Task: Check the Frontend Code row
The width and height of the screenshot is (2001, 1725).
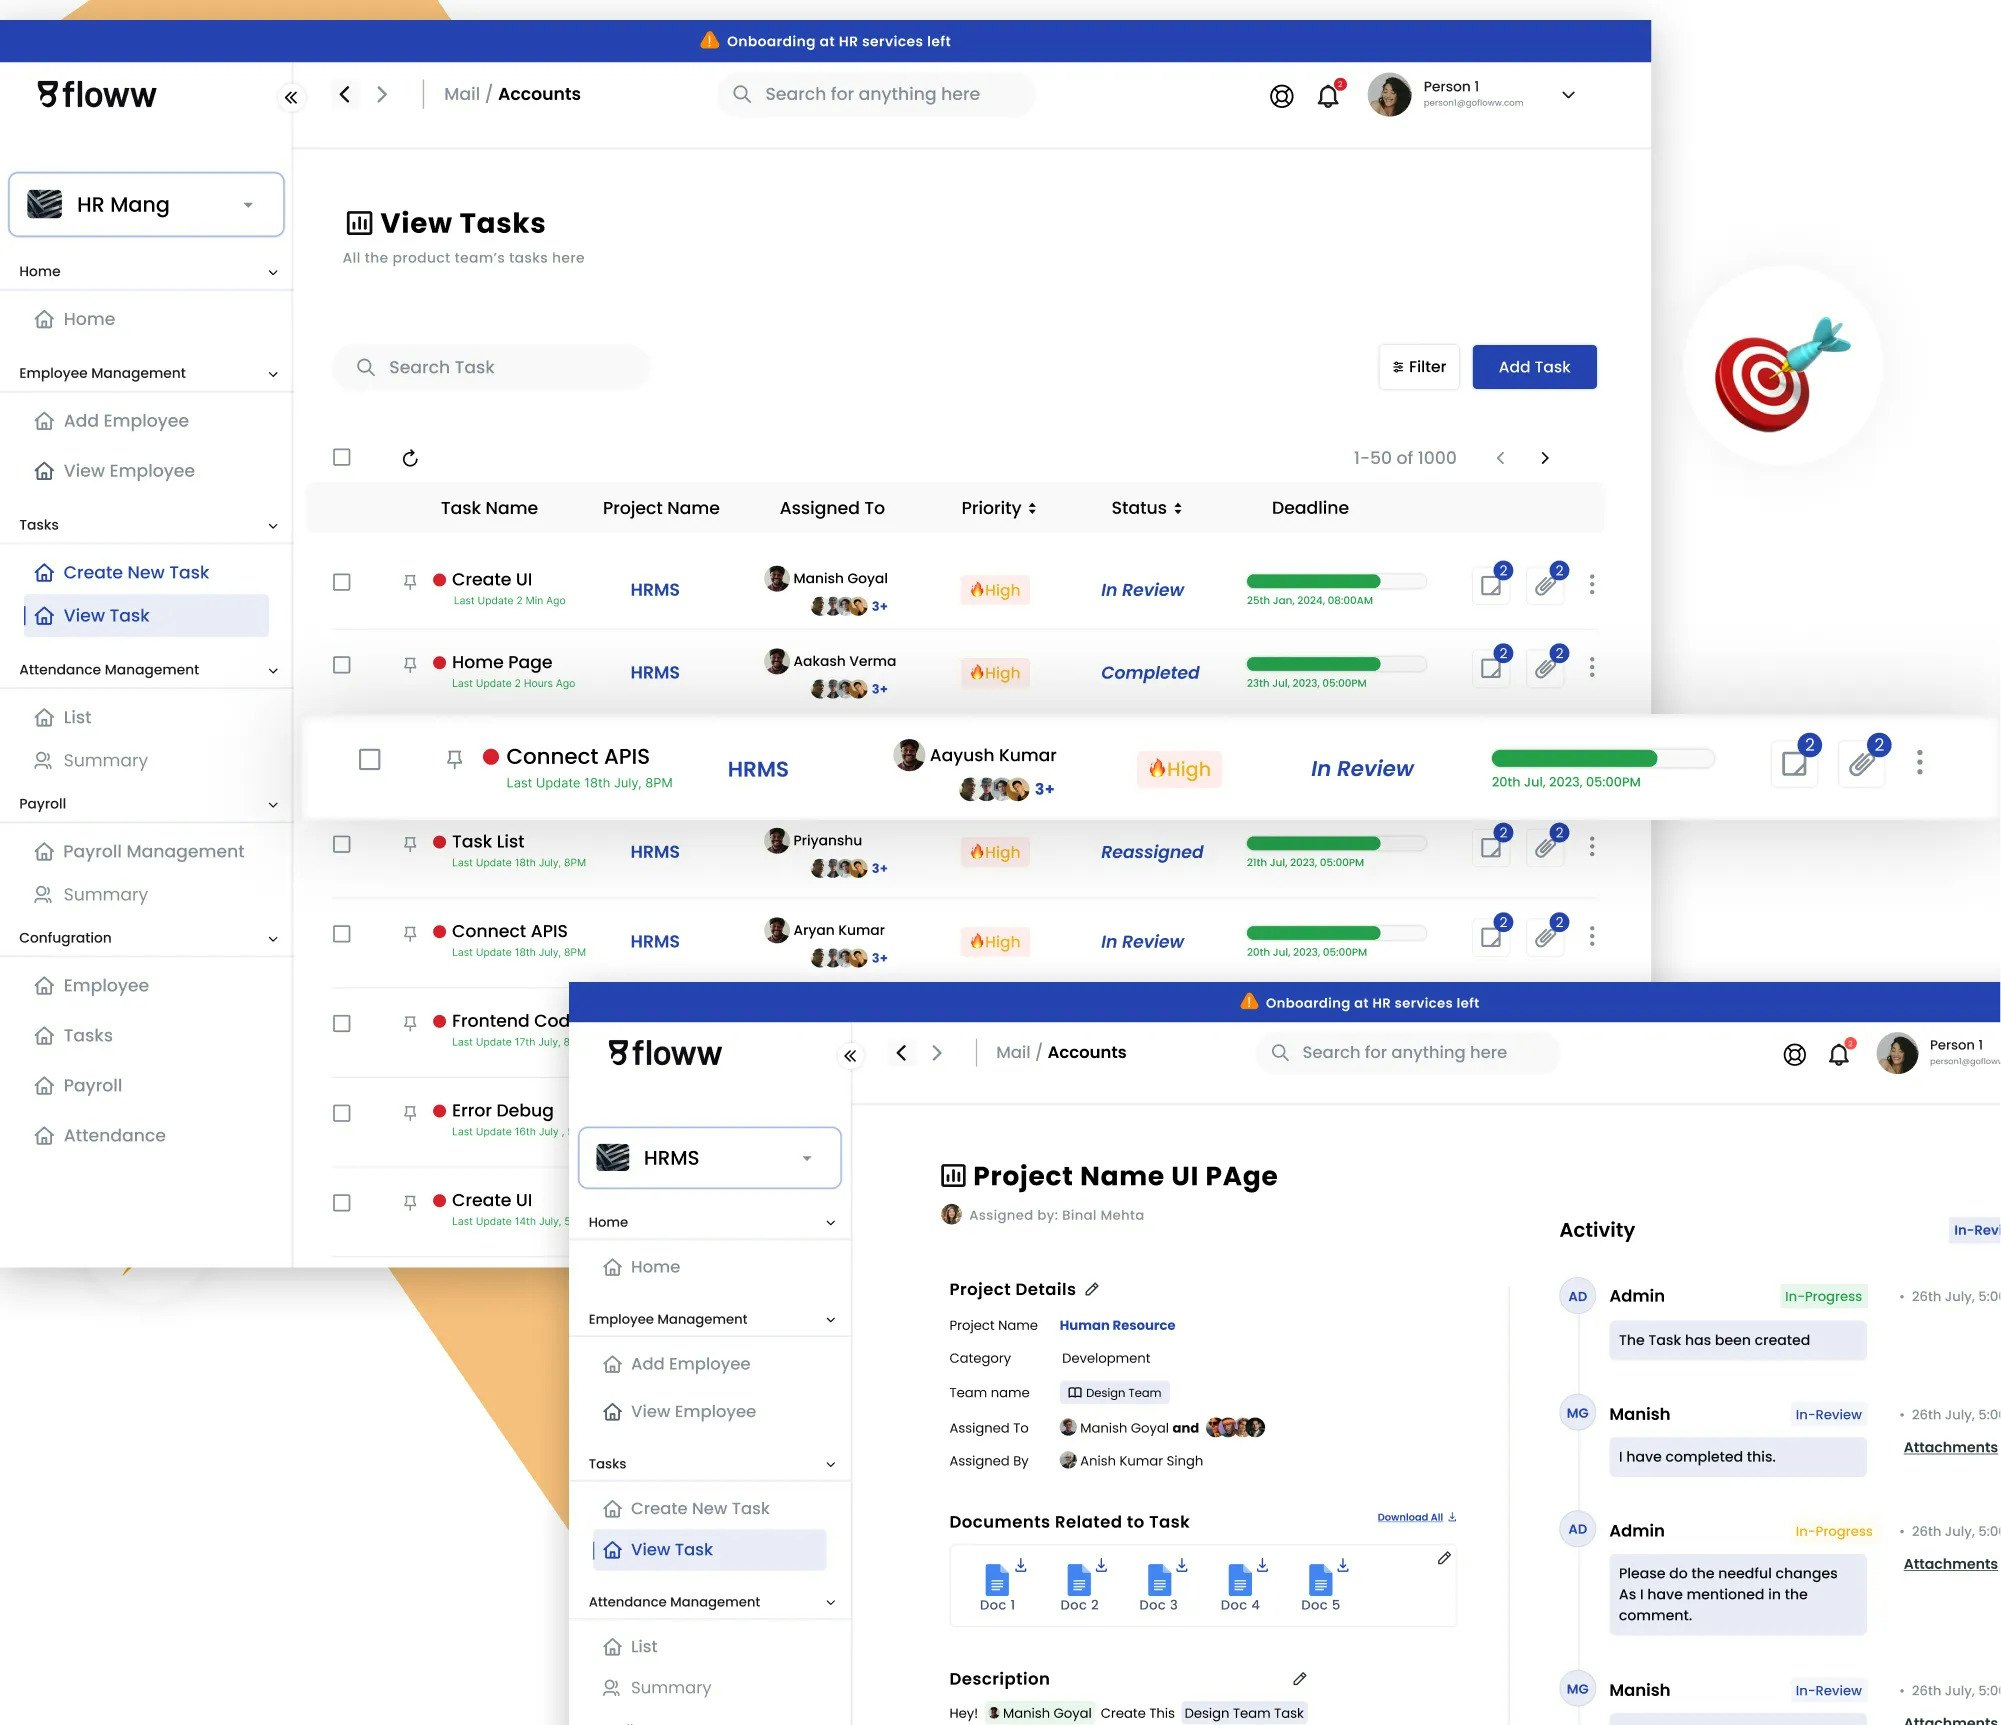Action: click(x=342, y=1023)
